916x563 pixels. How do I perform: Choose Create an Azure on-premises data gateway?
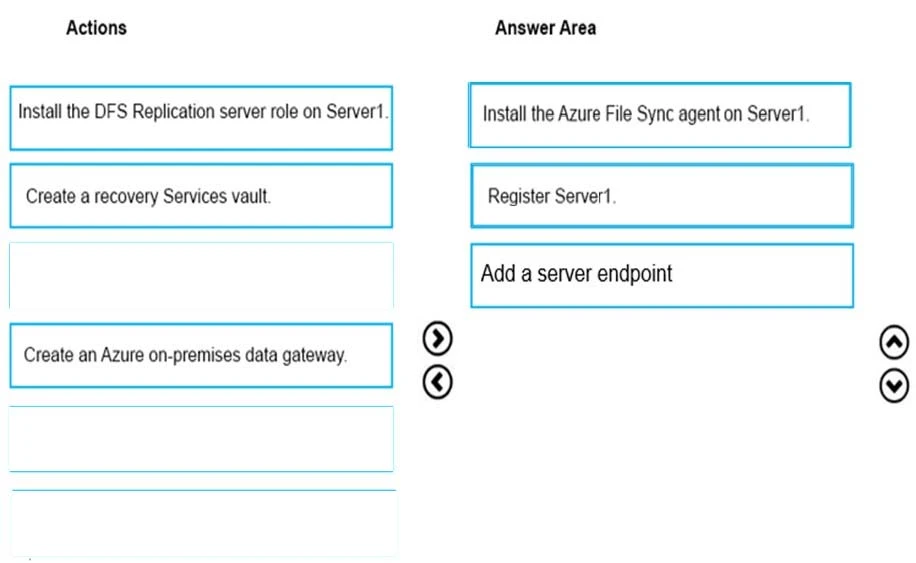[x=201, y=355]
